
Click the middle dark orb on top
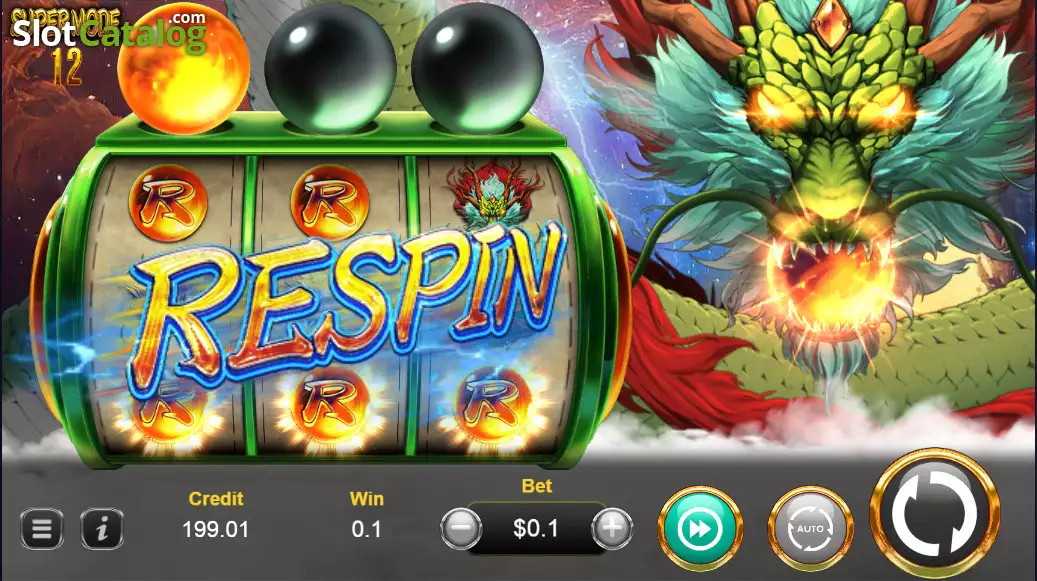coord(331,67)
